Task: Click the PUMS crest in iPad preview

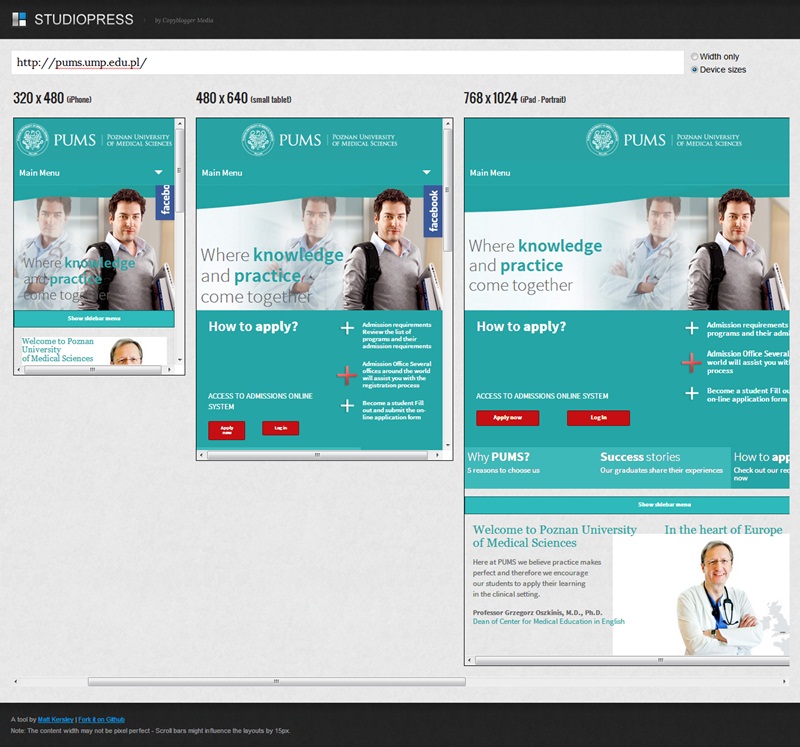Action: 602,140
